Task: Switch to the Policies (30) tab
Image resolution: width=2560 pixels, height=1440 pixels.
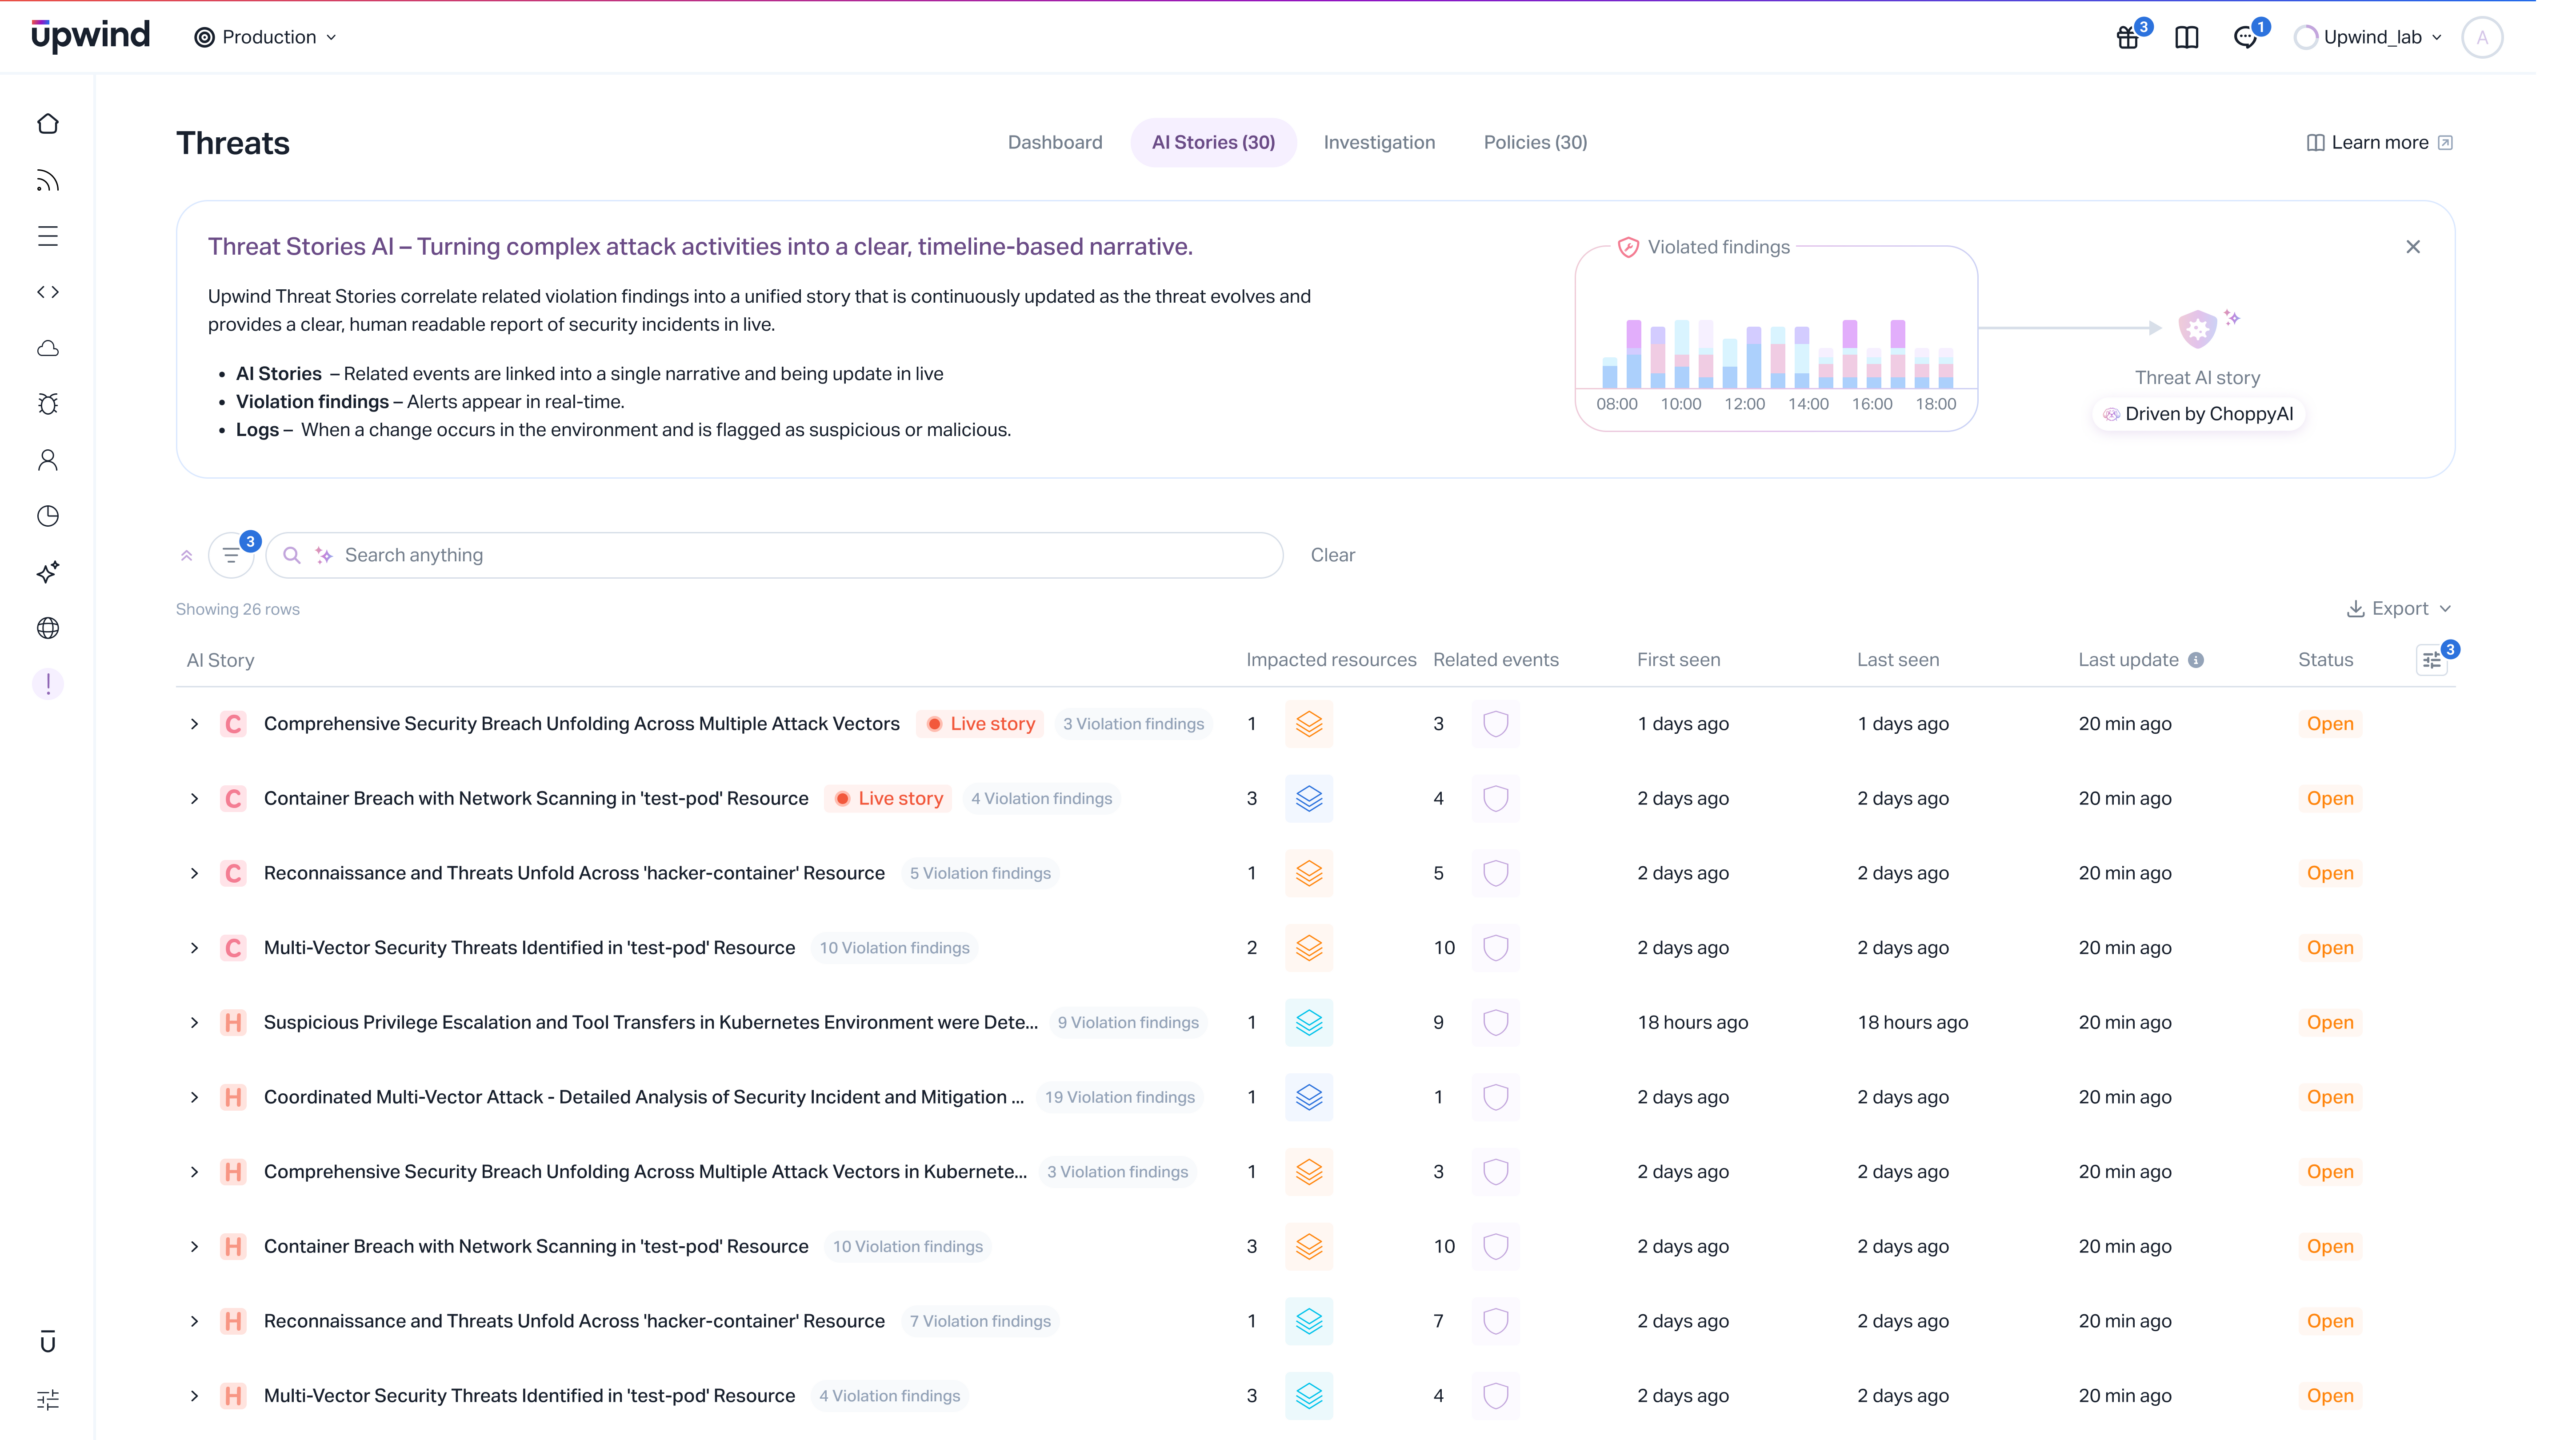Action: click(1535, 142)
